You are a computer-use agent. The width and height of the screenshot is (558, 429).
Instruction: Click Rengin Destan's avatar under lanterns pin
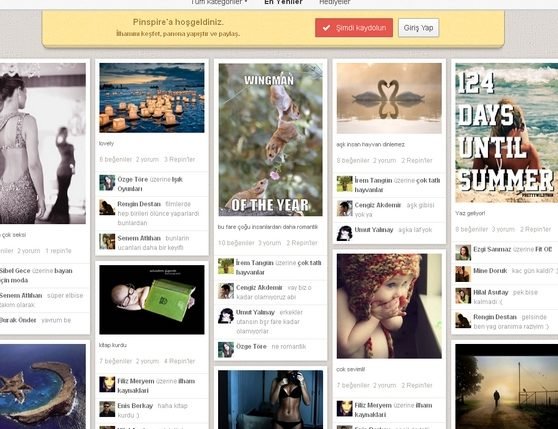coord(107,207)
